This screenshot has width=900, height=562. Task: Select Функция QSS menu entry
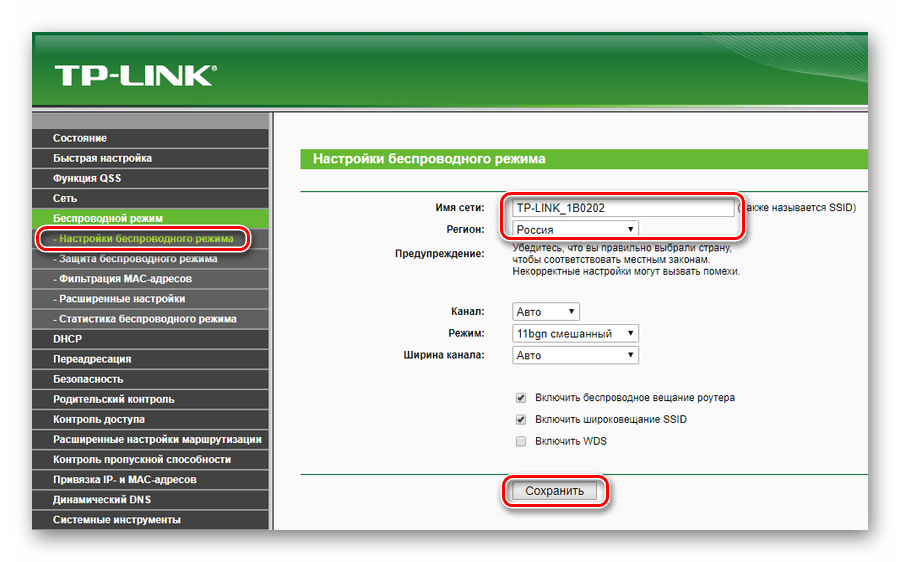(150, 179)
